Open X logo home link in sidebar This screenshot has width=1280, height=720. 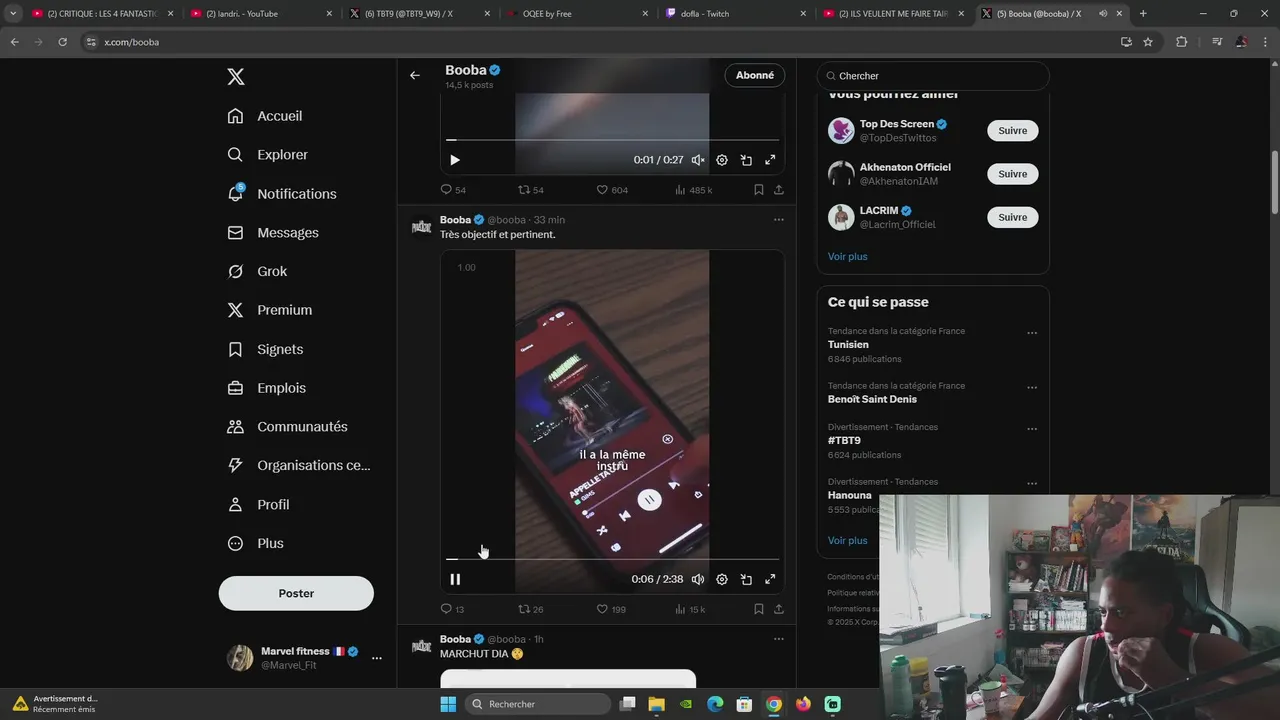click(236, 77)
